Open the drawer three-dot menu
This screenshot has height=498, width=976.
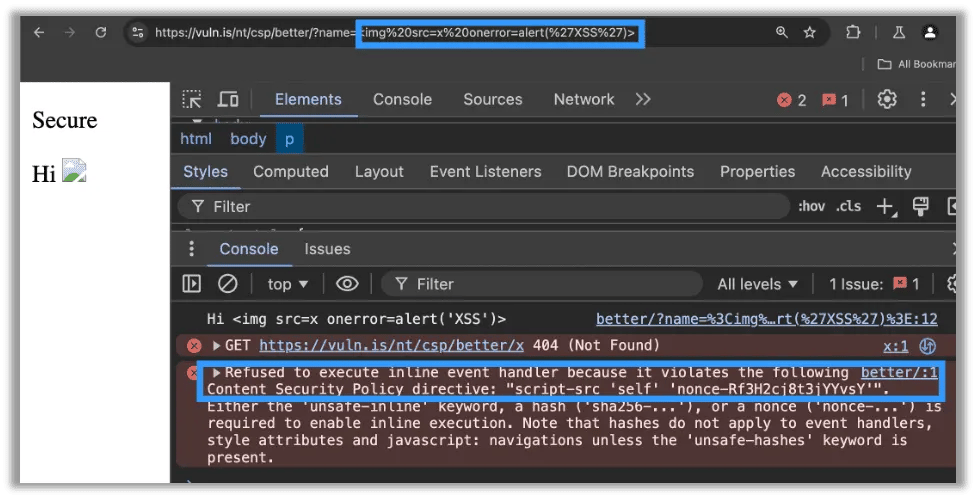(192, 249)
